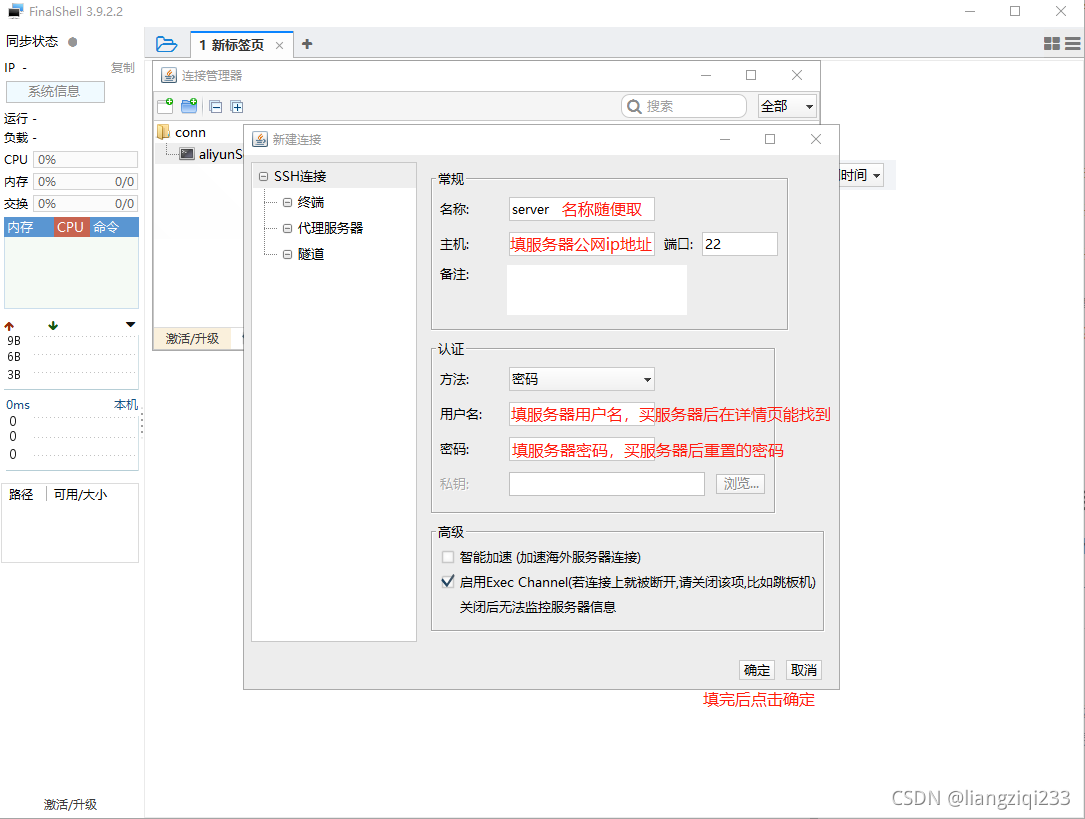Close the 新建连接 dialog
The width and height of the screenshot is (1085, 819).
816,139
